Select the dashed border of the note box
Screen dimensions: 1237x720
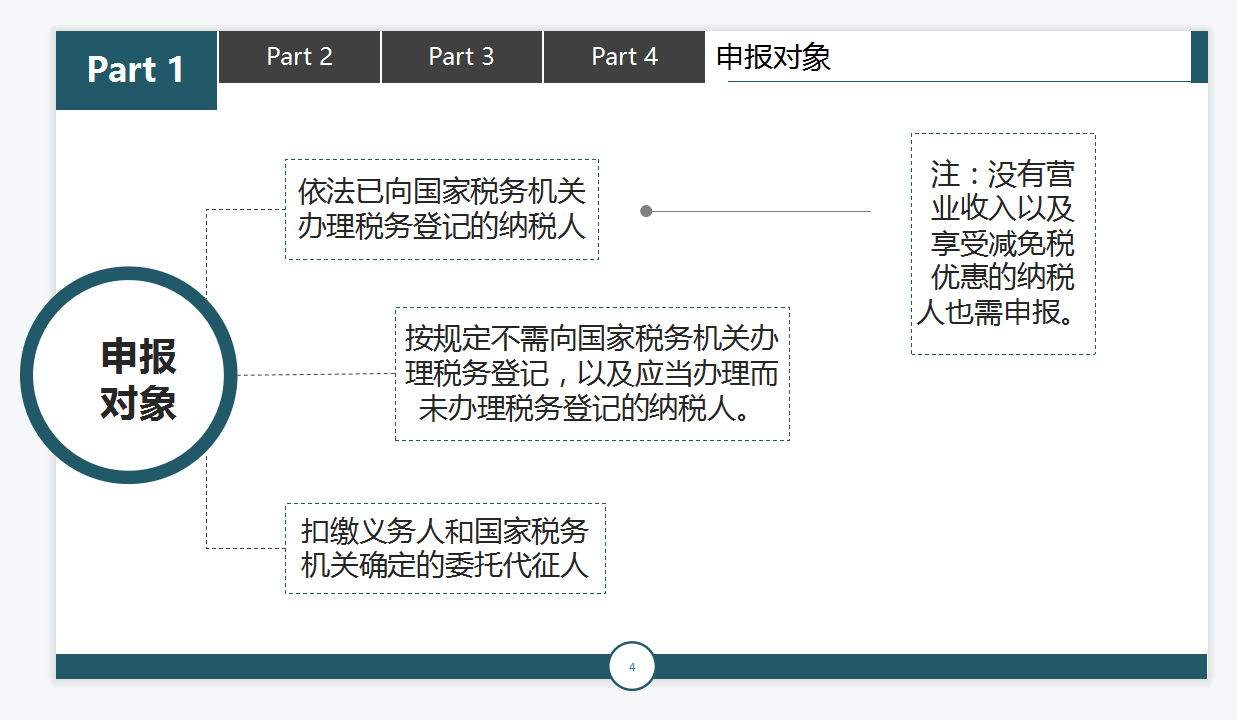point(1002,131)
